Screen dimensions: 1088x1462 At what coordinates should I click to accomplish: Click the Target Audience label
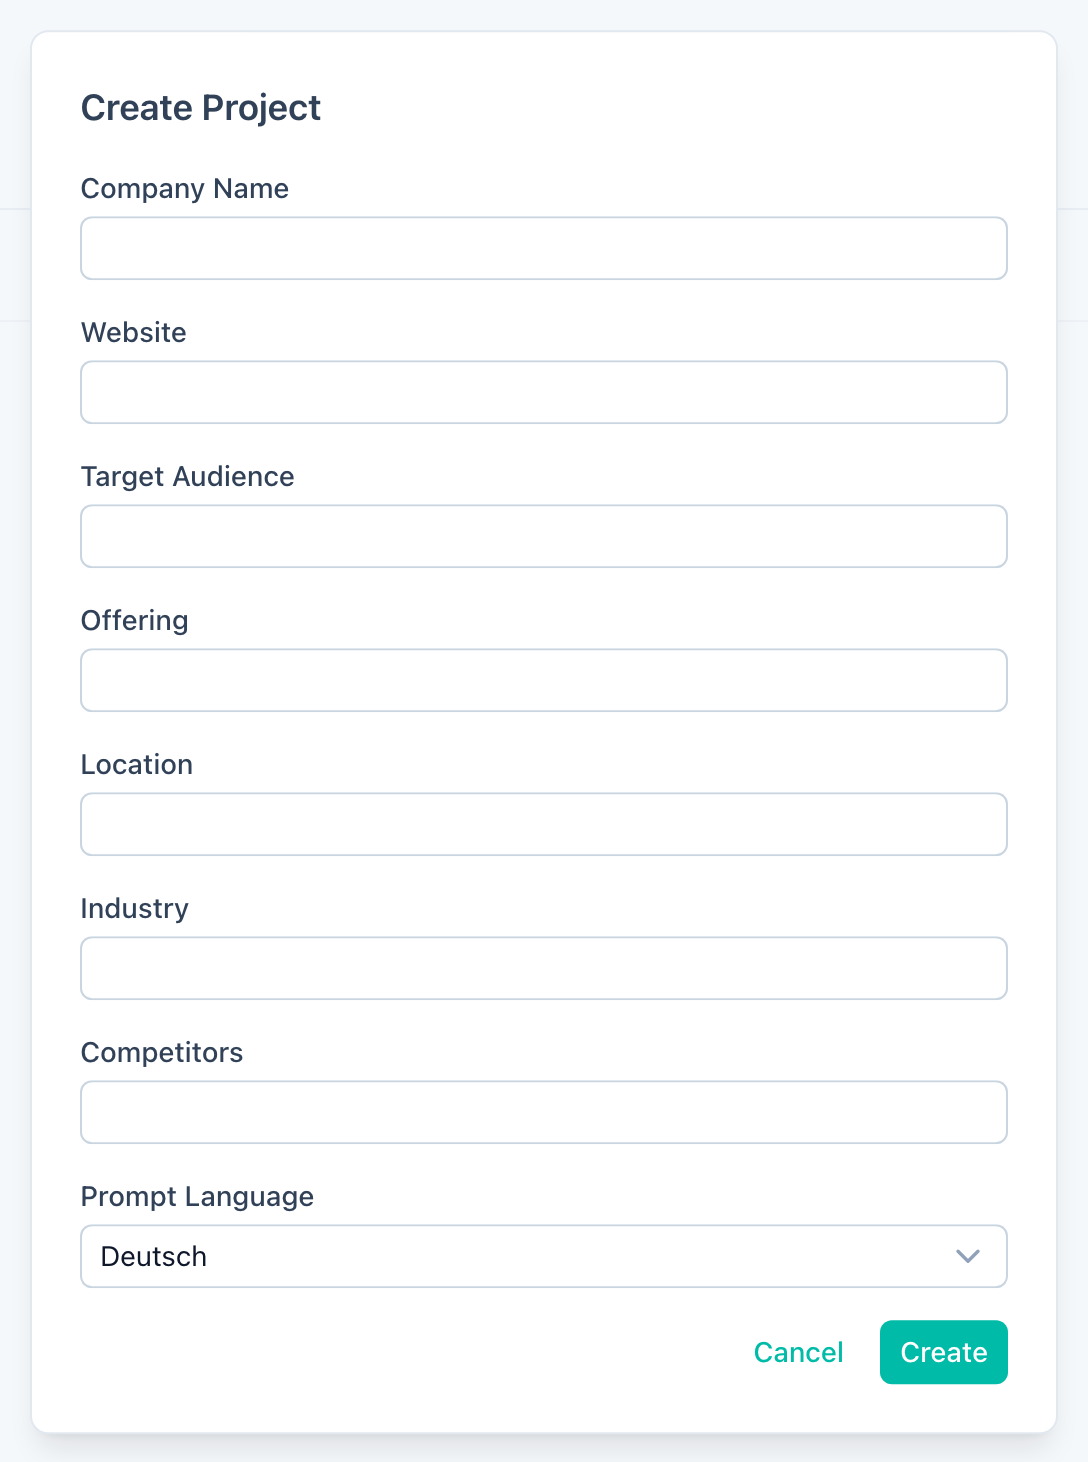pos(188,477)
